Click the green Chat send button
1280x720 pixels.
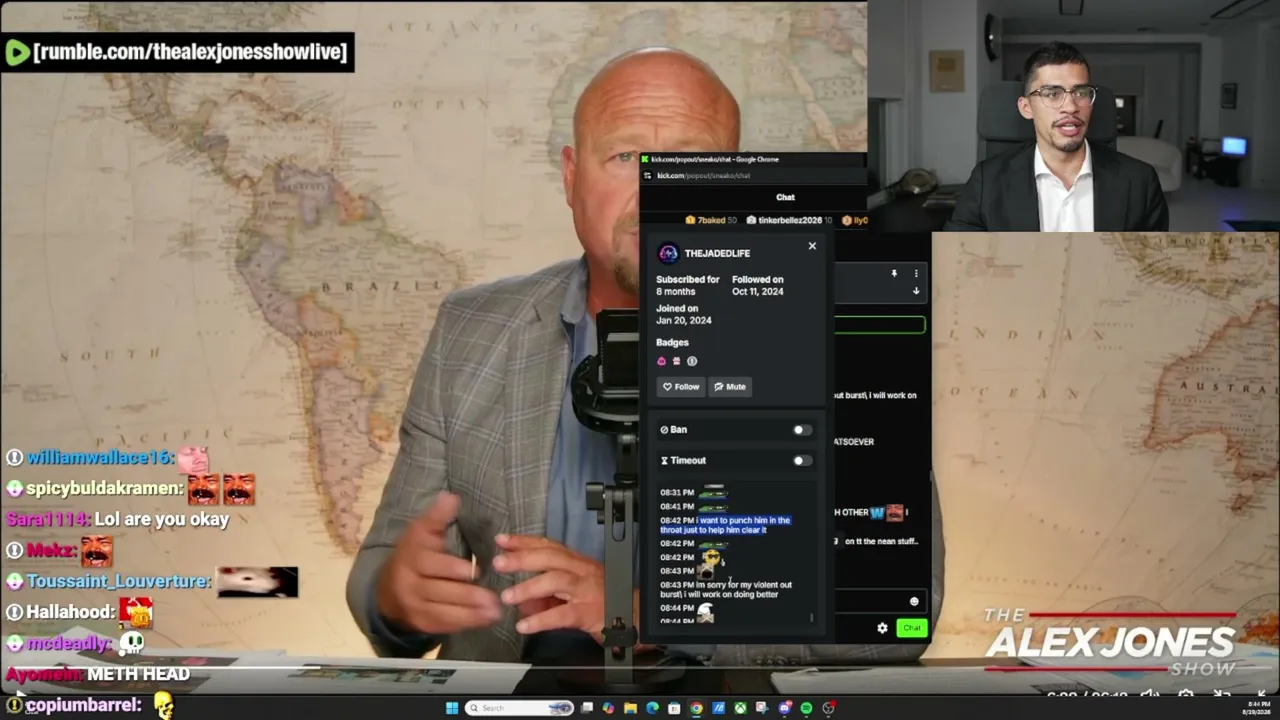(911, 628)
